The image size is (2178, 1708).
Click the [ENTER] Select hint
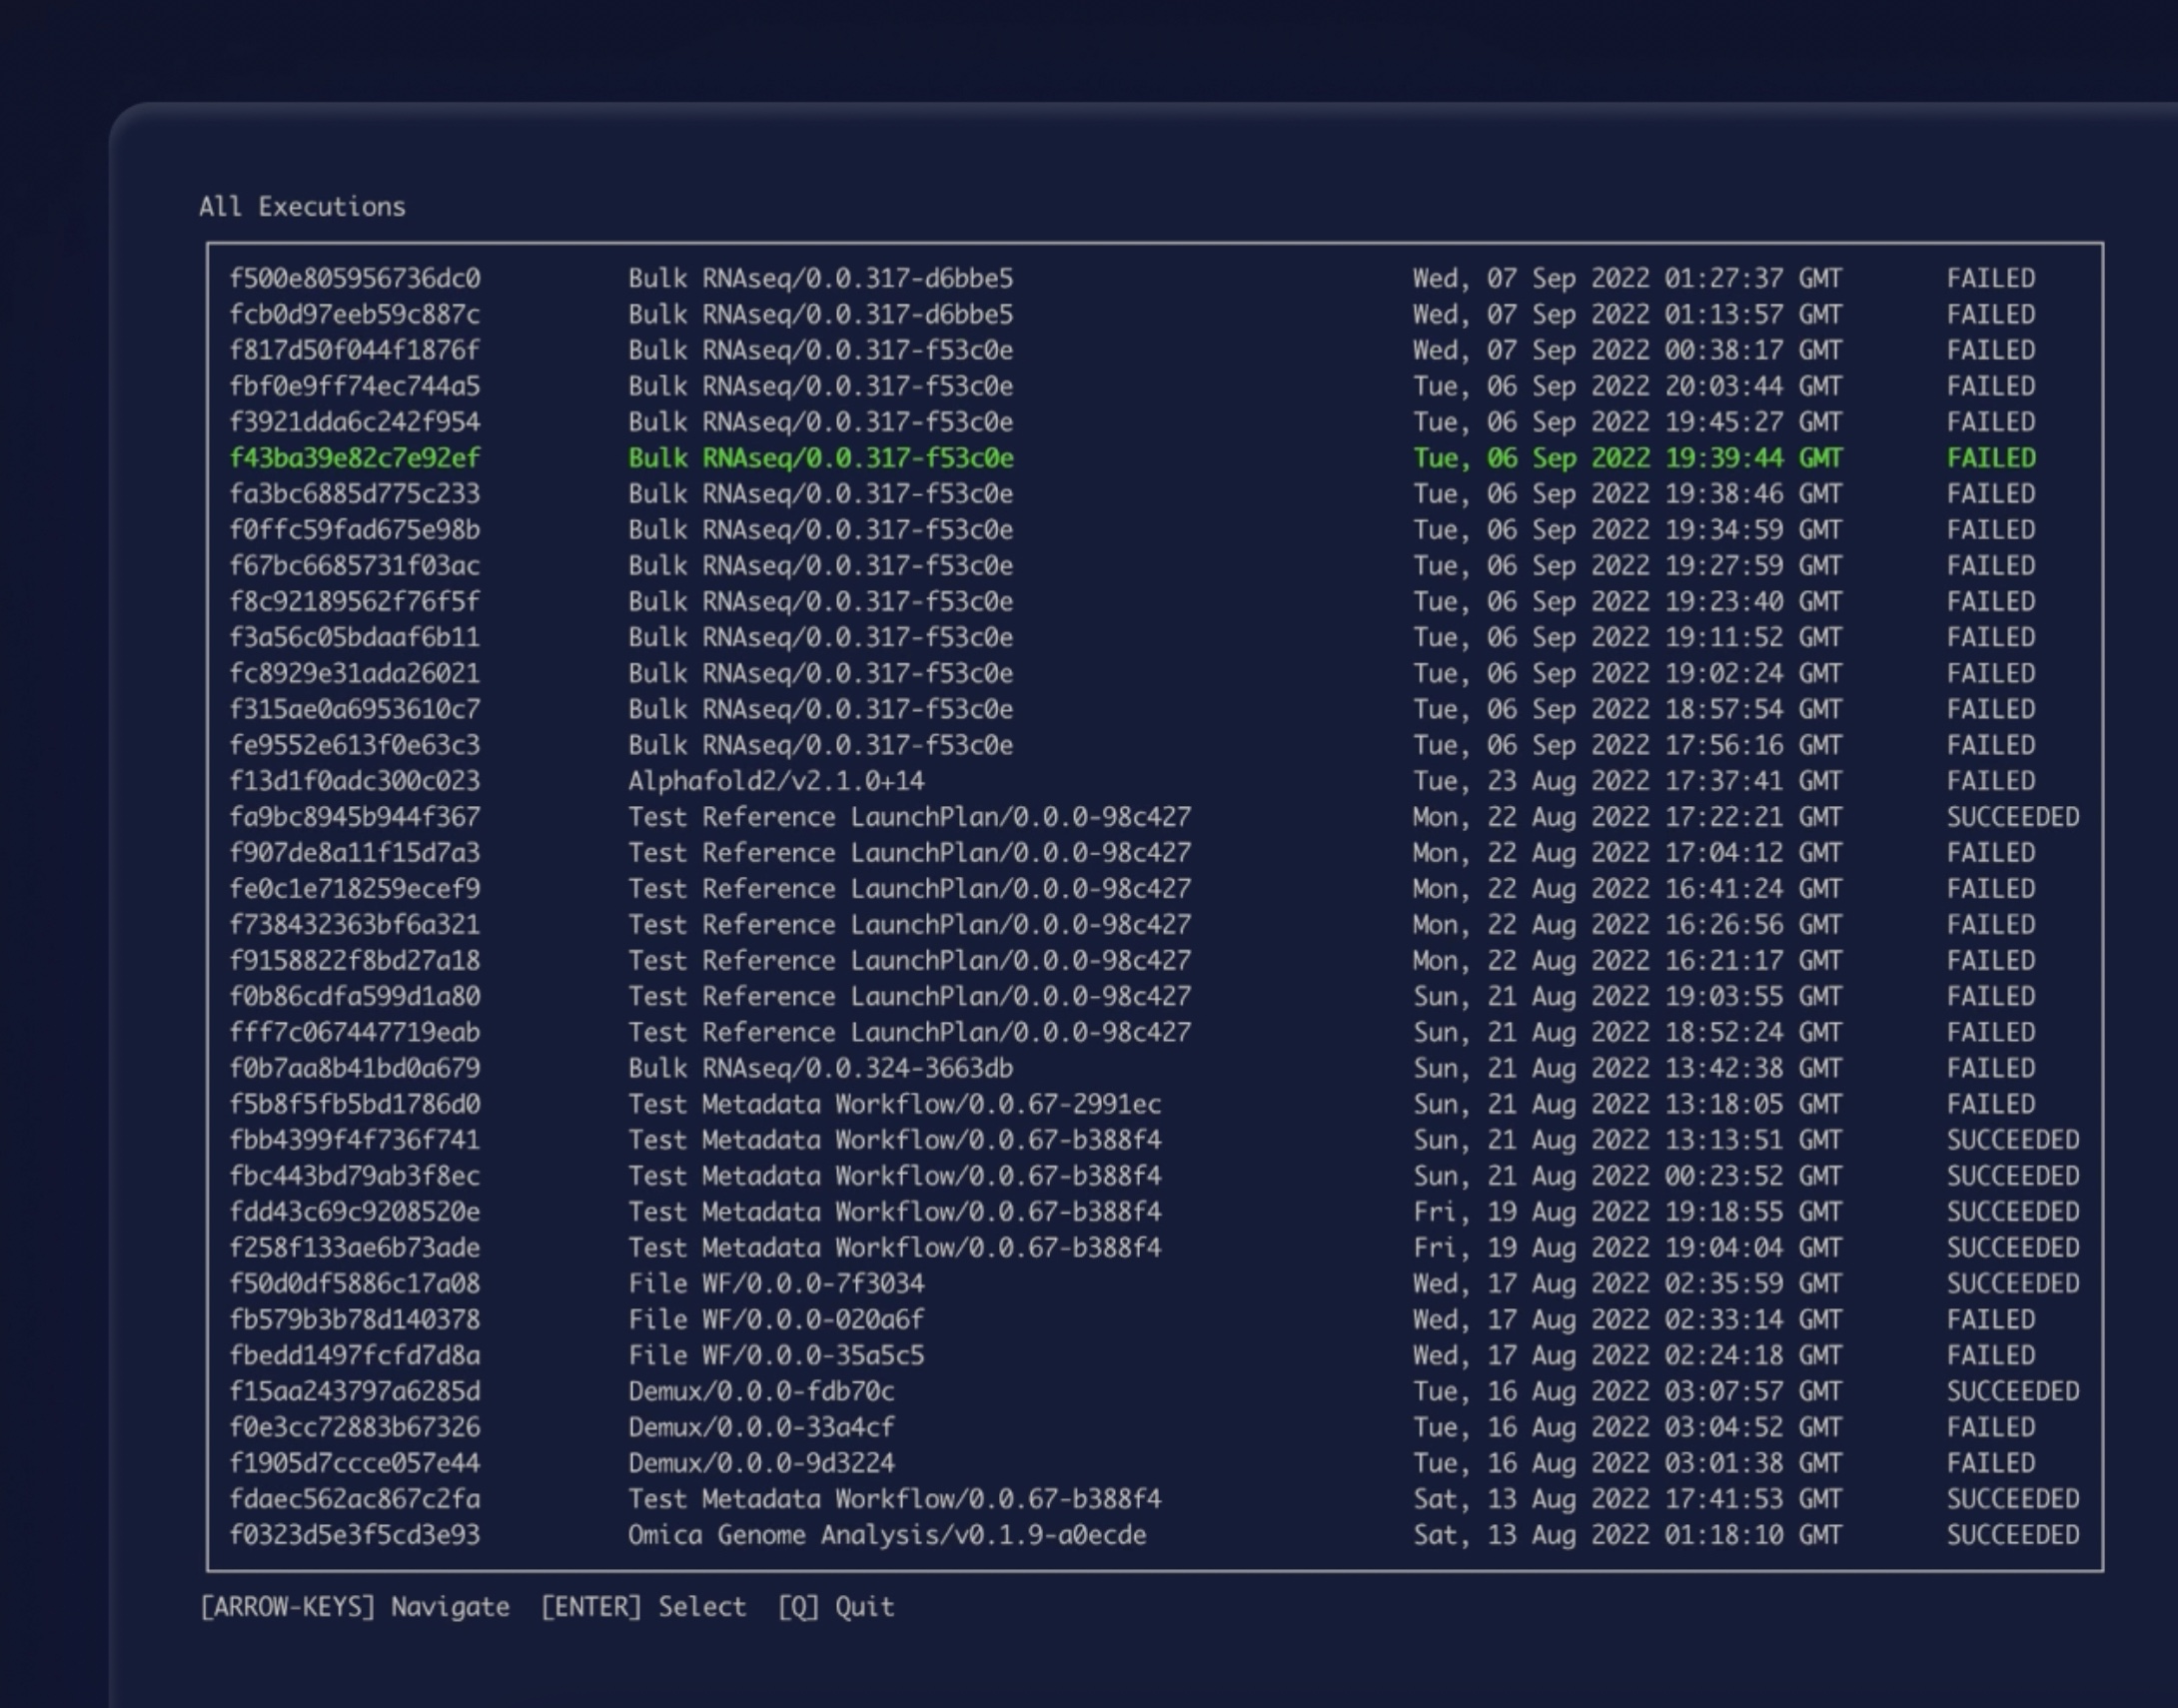(x=643, y=1607)
